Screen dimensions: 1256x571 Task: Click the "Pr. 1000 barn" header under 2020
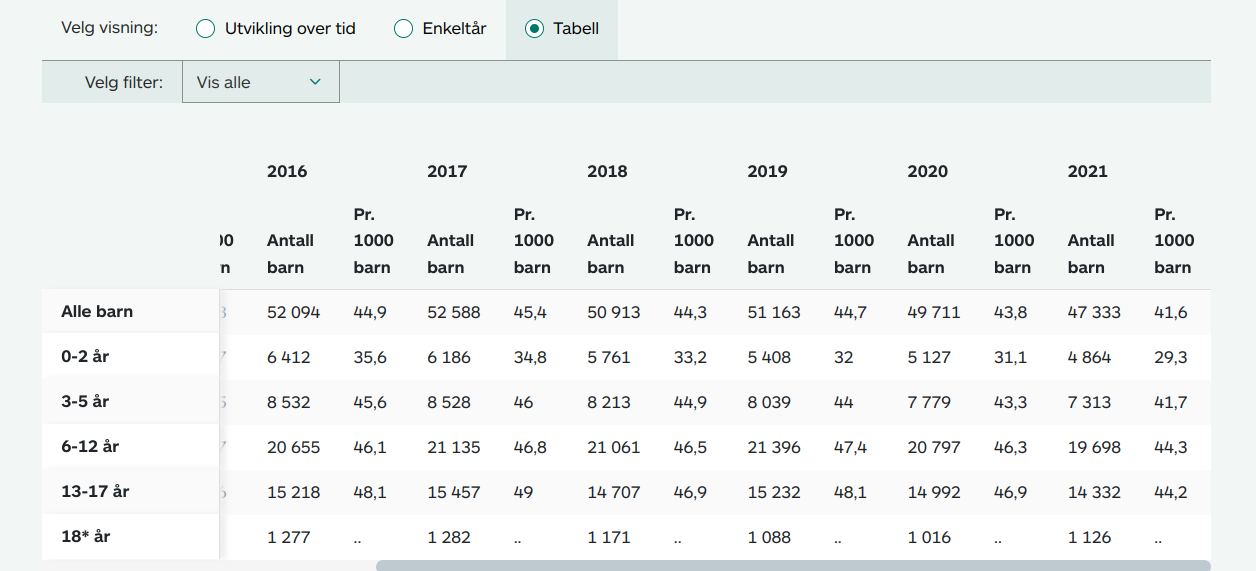1013,241
